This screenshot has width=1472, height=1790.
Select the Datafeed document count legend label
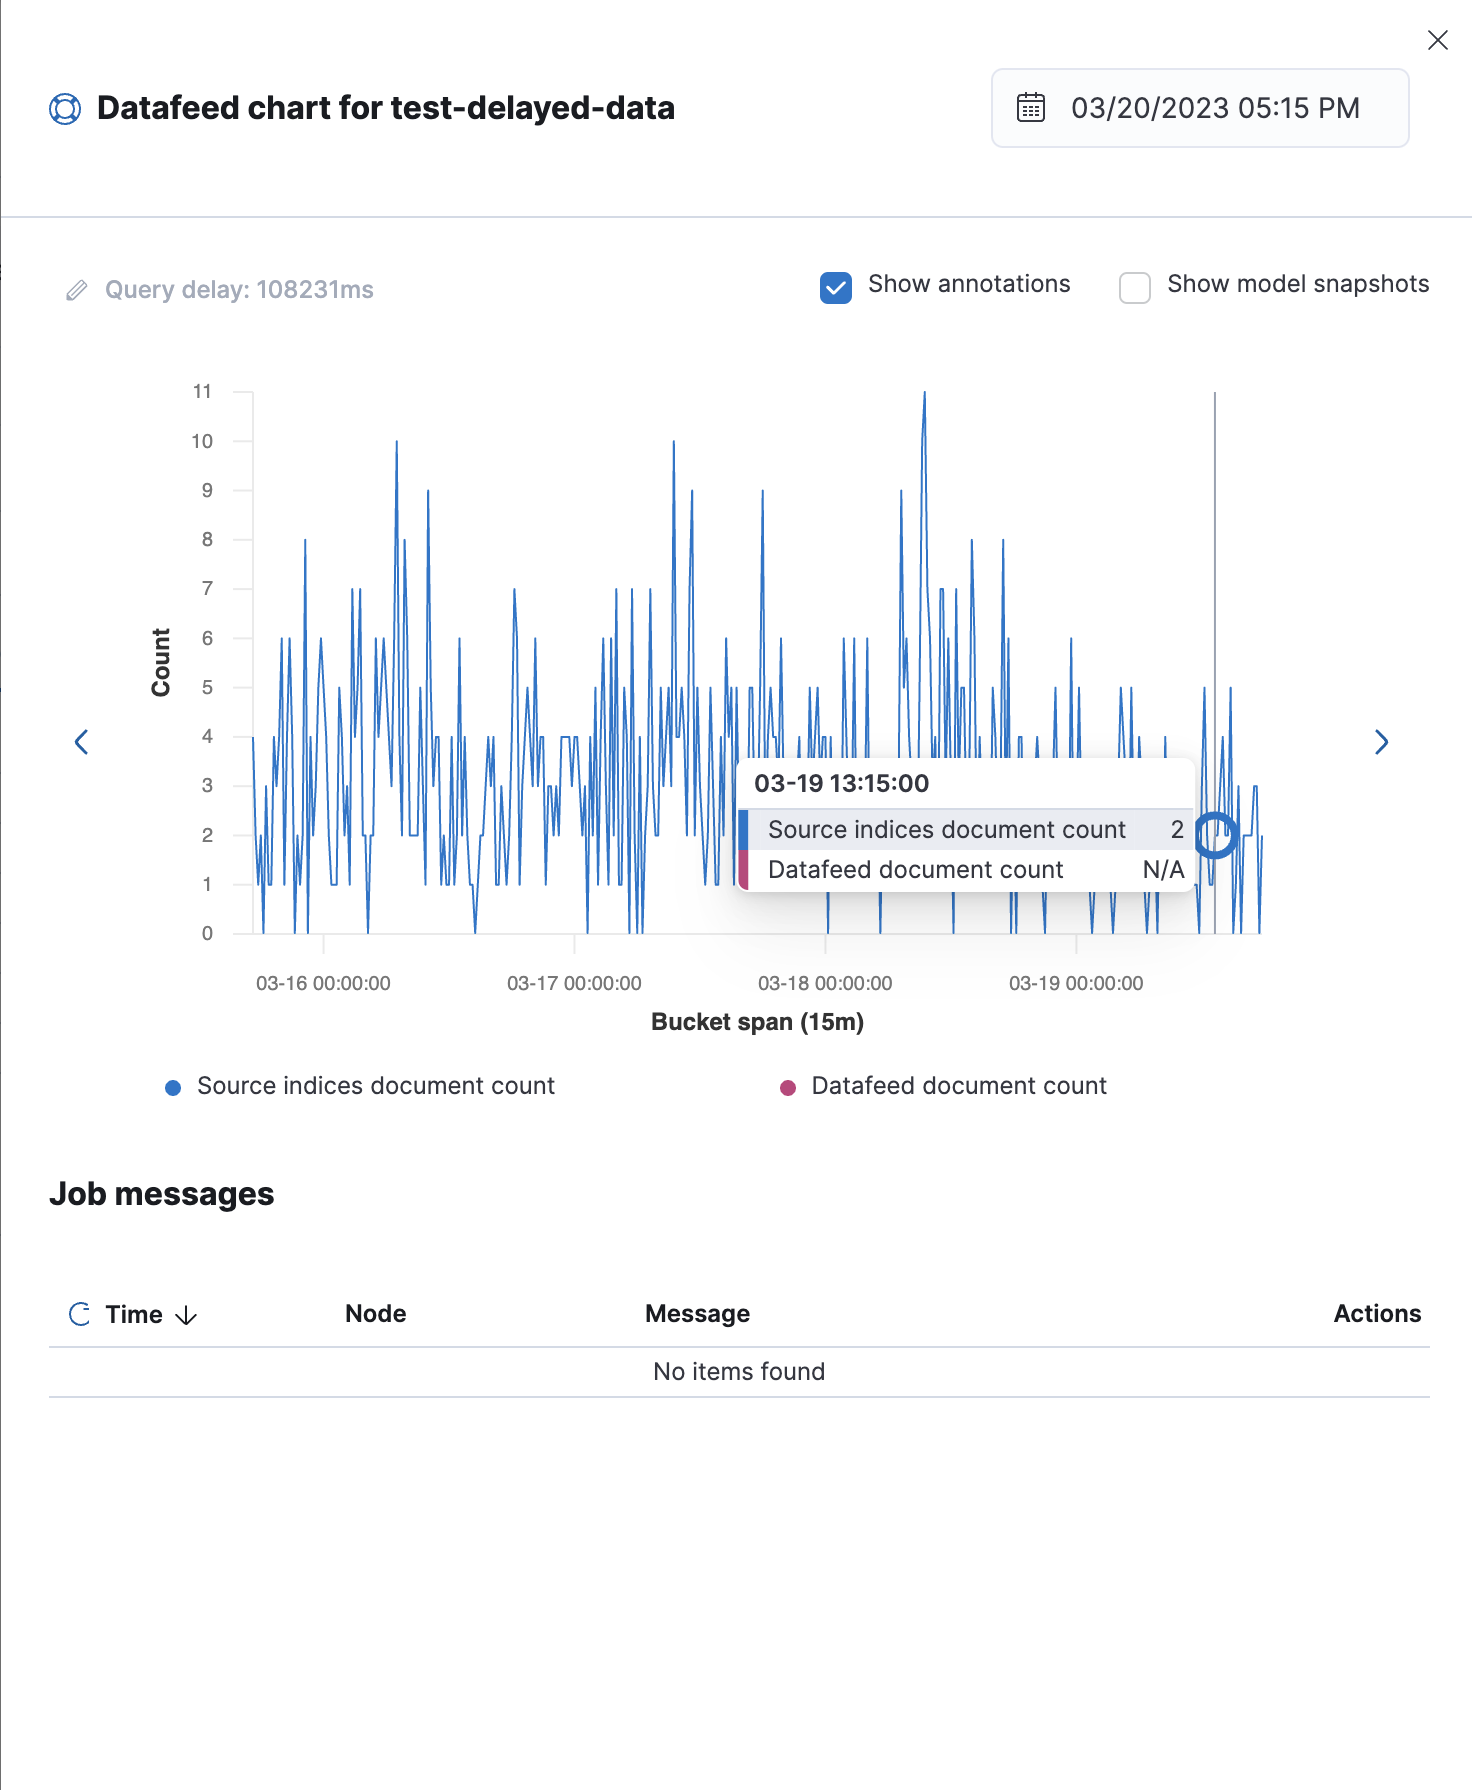pyautogui.click(x=958, y=1086)
